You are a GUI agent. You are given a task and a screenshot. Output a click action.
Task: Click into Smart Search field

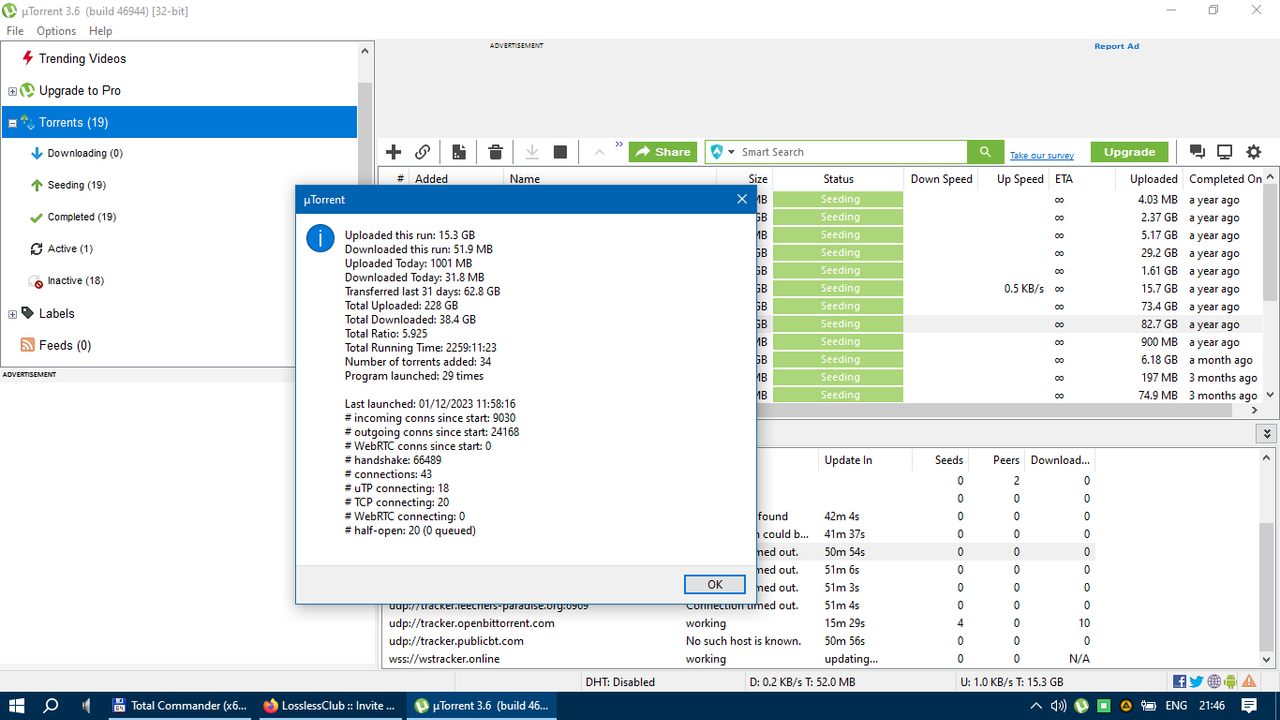853,152
